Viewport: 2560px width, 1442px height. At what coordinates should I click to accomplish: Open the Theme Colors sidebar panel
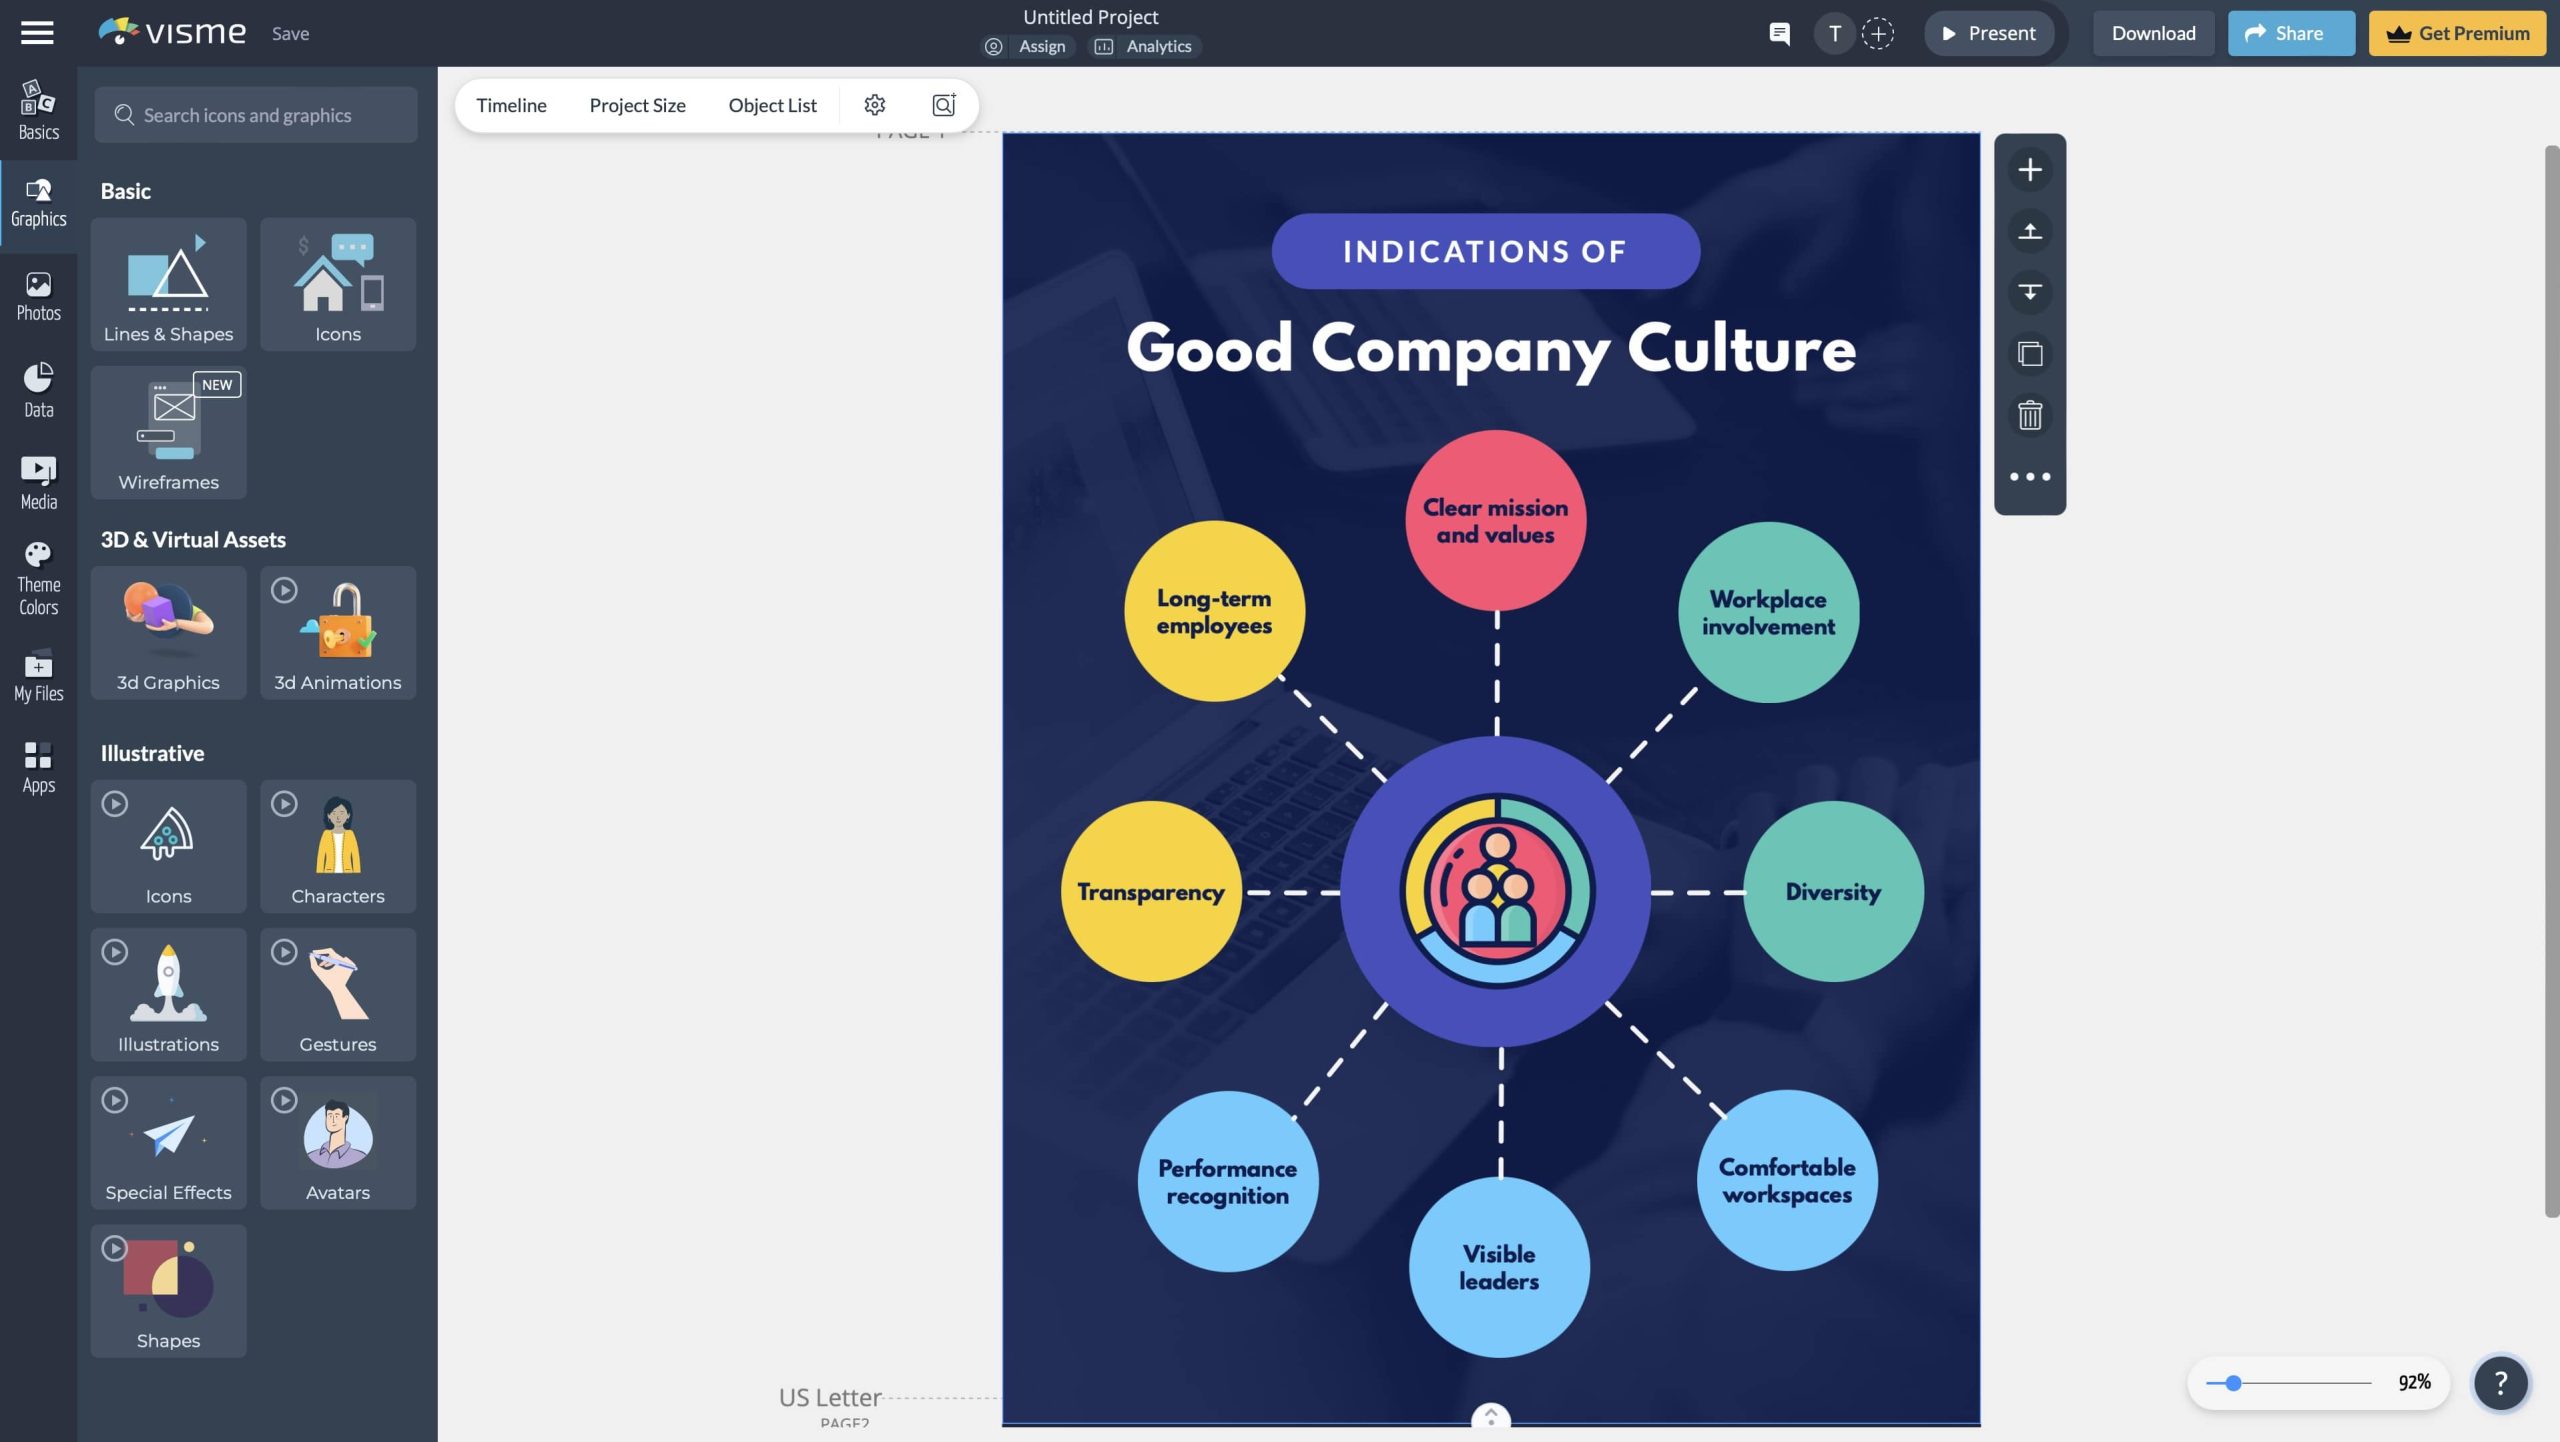[38, 578]
